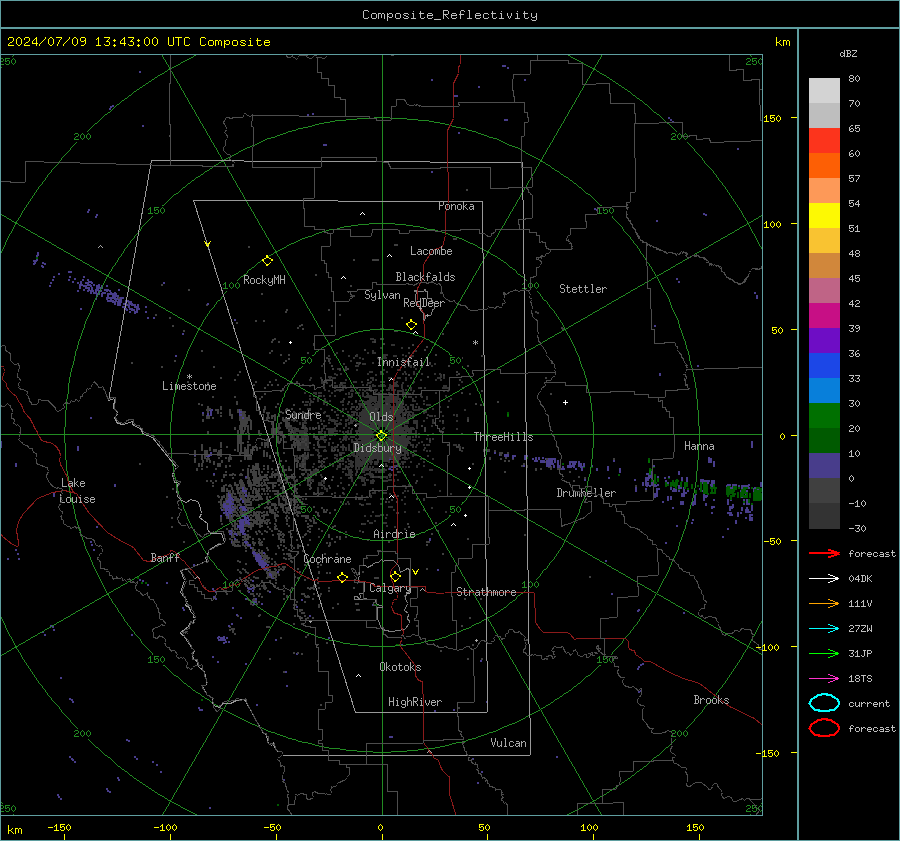This screenshot has height=841, width=900.
Task: Click the Olds city label
Action: (x=381, y=417)
